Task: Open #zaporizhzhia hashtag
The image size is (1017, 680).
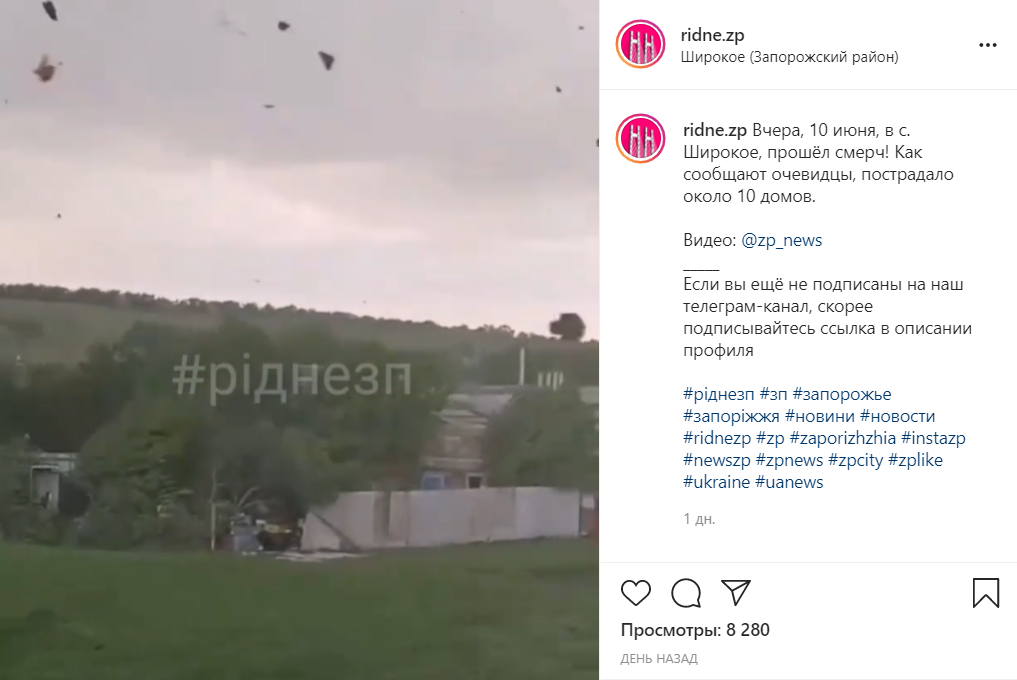Action: pos(843,438)
